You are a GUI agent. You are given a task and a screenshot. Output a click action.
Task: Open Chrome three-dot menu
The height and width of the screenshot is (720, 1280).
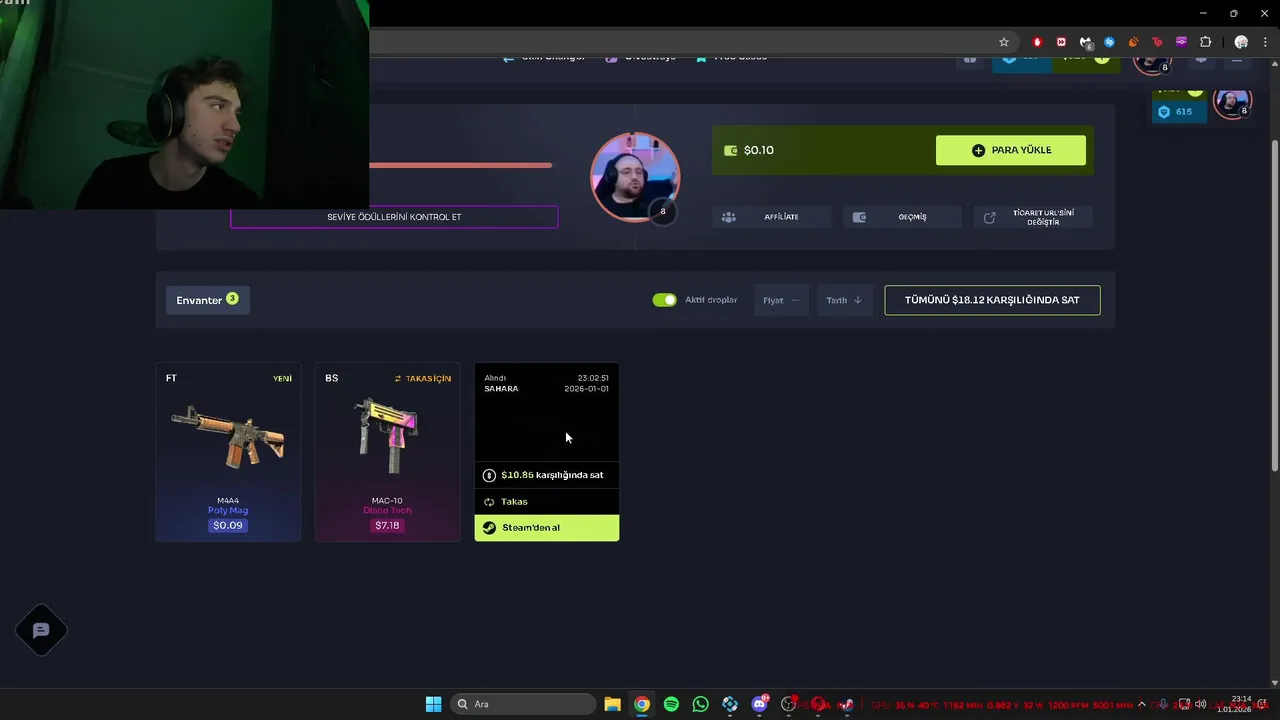[x=1265, y=42]
